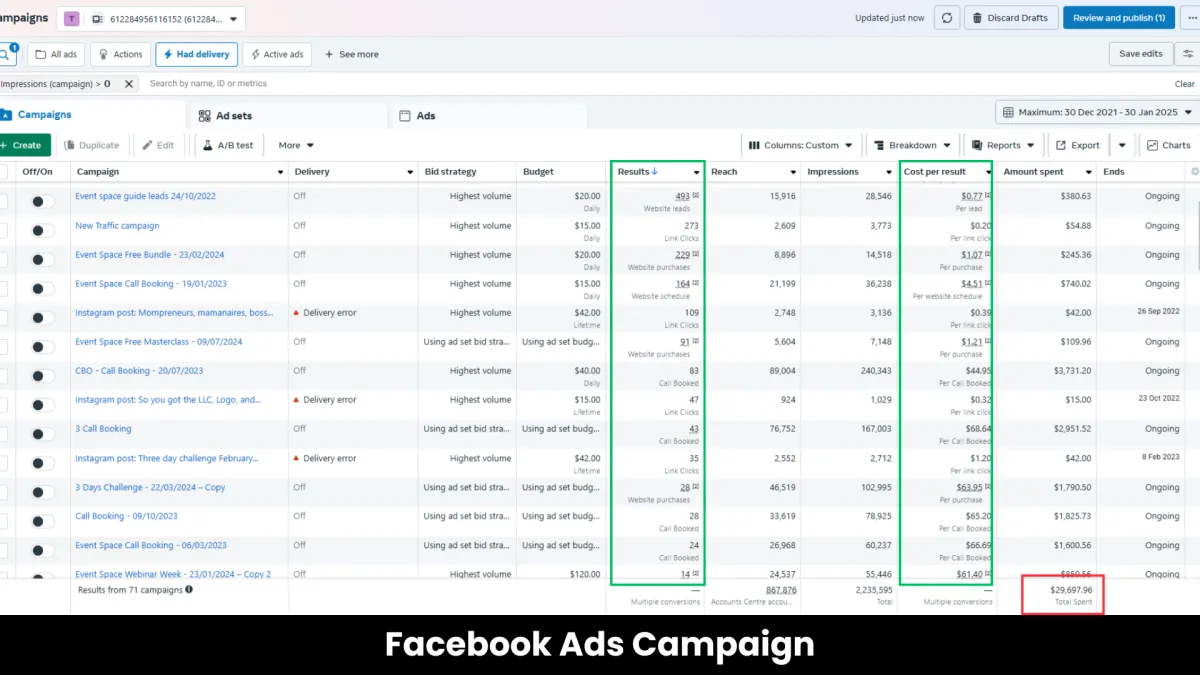Select the Active ads filter
The height and width of the screenshot is (675, 1200).
[x=277, y=54]
